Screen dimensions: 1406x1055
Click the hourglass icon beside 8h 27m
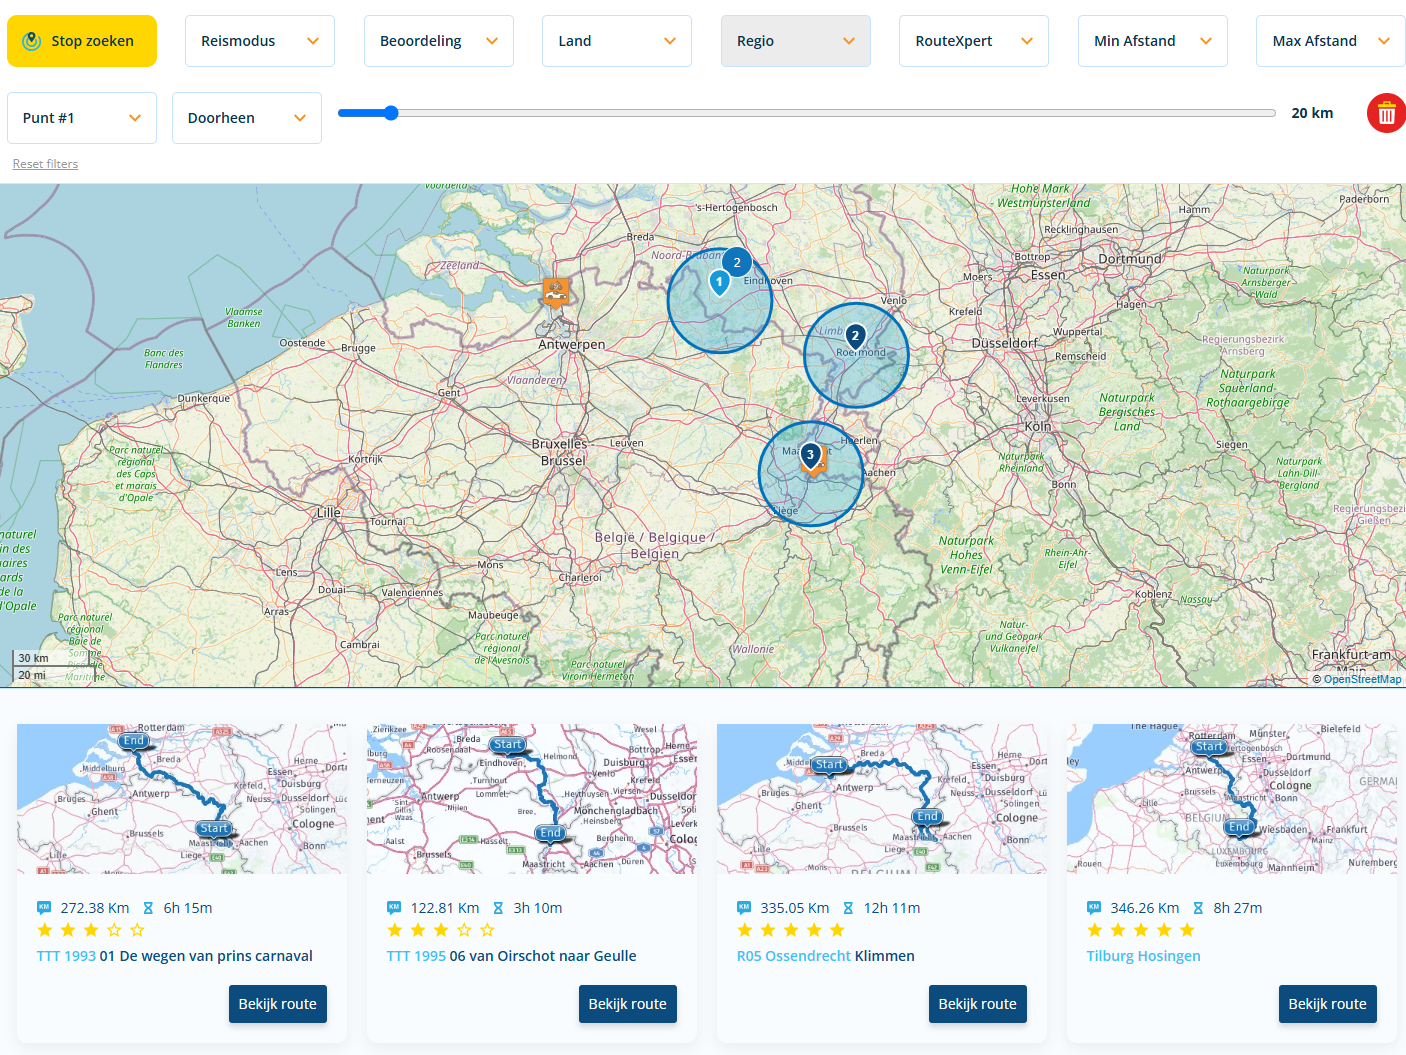1198,908
